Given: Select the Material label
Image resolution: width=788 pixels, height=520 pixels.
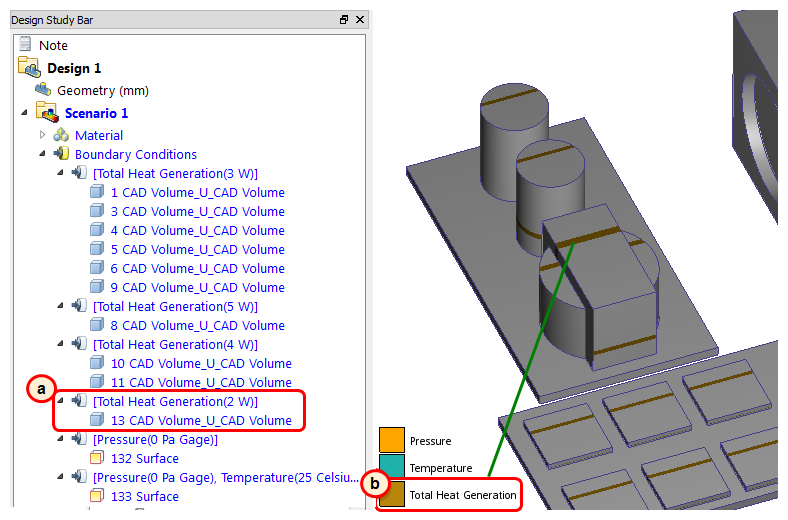Looking at the screenshot, I should click(x=99, y=135).
